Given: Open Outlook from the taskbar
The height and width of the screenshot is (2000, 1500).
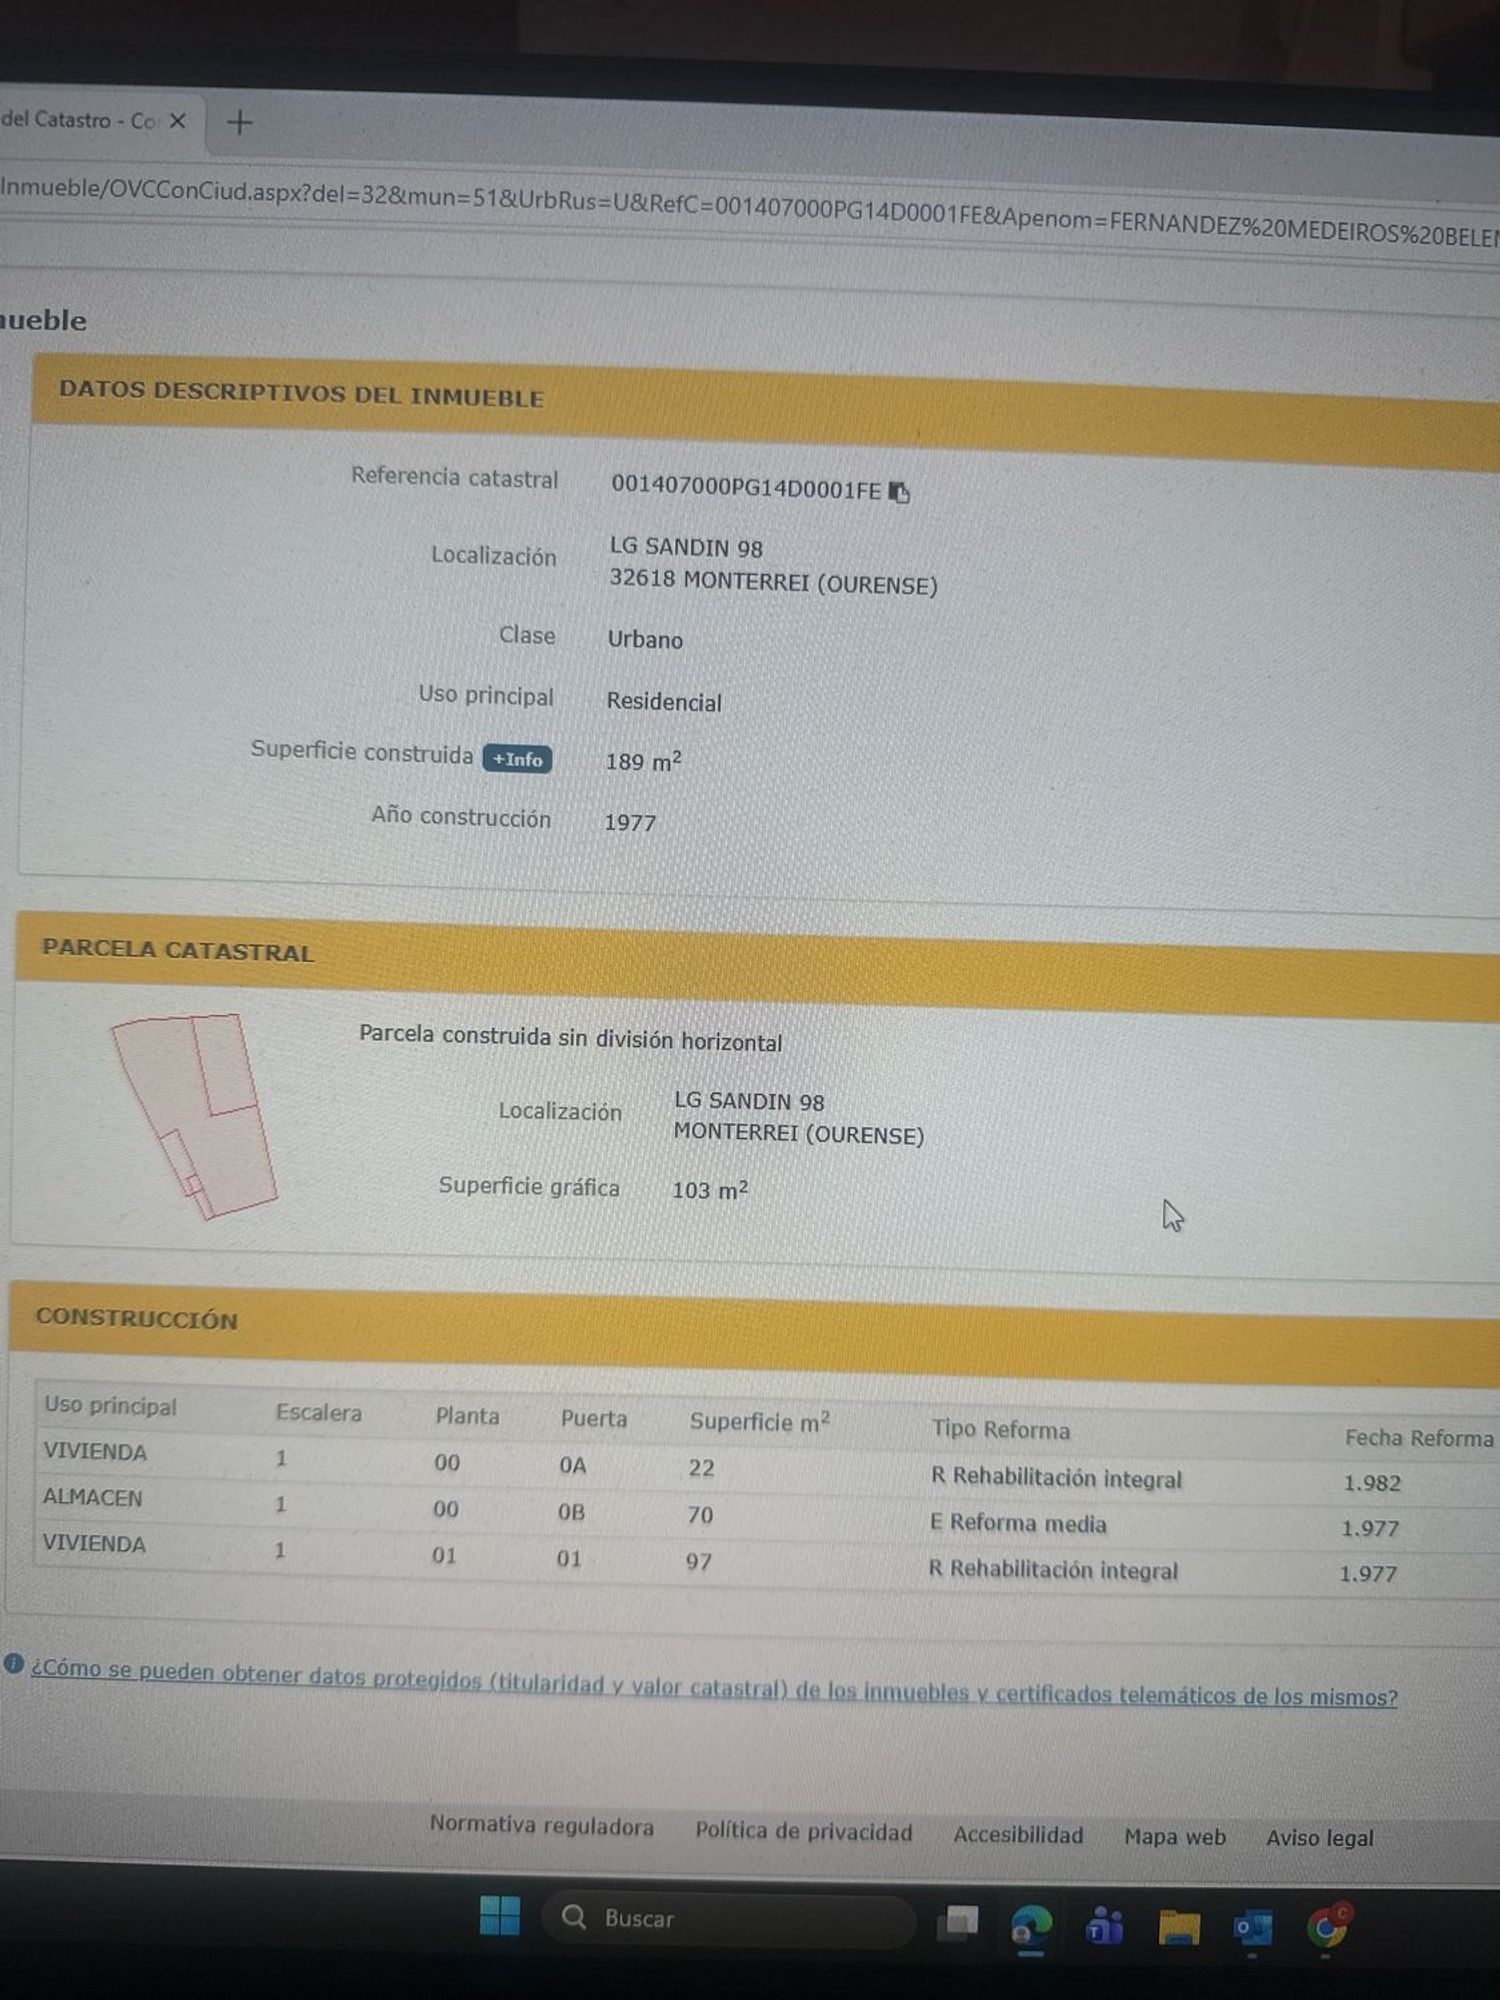Looking at the screenshot, I should tap(1253, 1927).
